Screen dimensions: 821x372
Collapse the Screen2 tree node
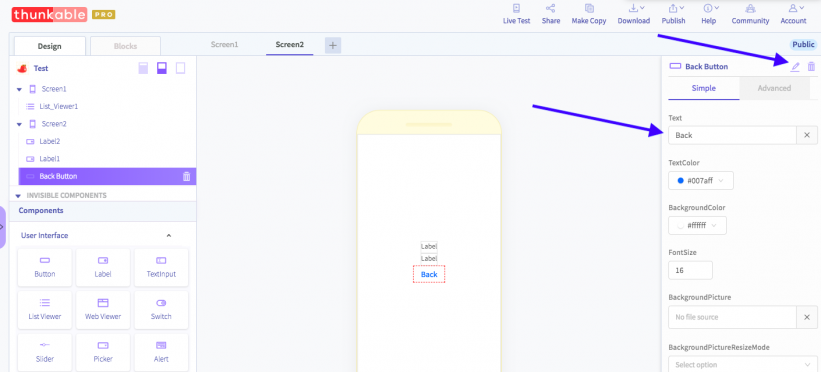[x=19, y=125]
